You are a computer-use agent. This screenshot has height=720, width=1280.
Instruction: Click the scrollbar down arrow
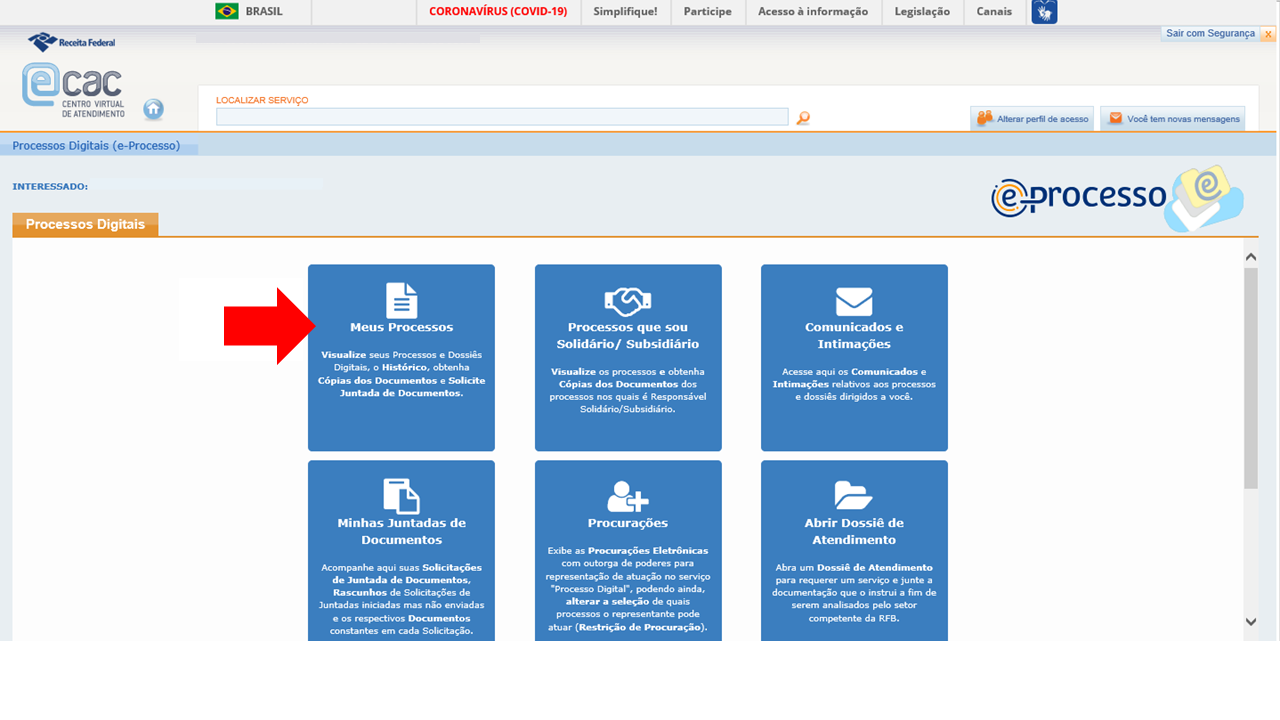point(1250,622)
